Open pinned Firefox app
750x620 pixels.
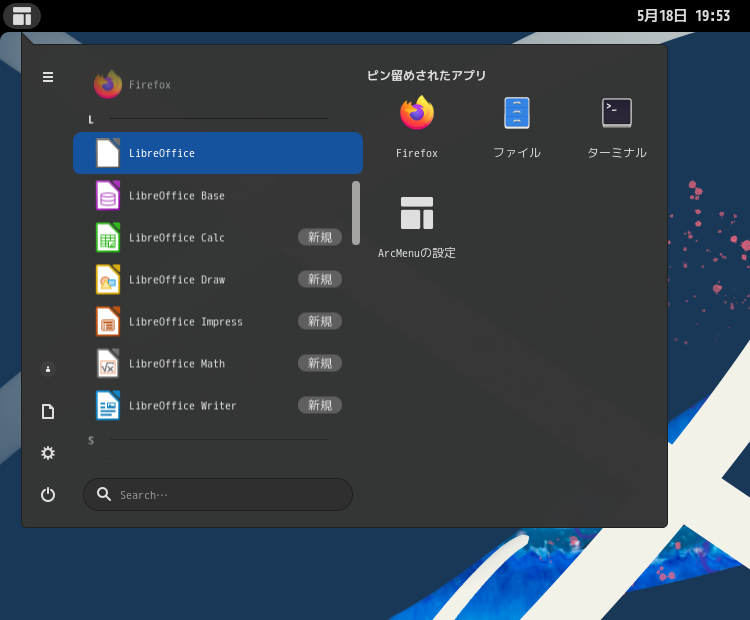pyautogui.click(x=417, y=127)
